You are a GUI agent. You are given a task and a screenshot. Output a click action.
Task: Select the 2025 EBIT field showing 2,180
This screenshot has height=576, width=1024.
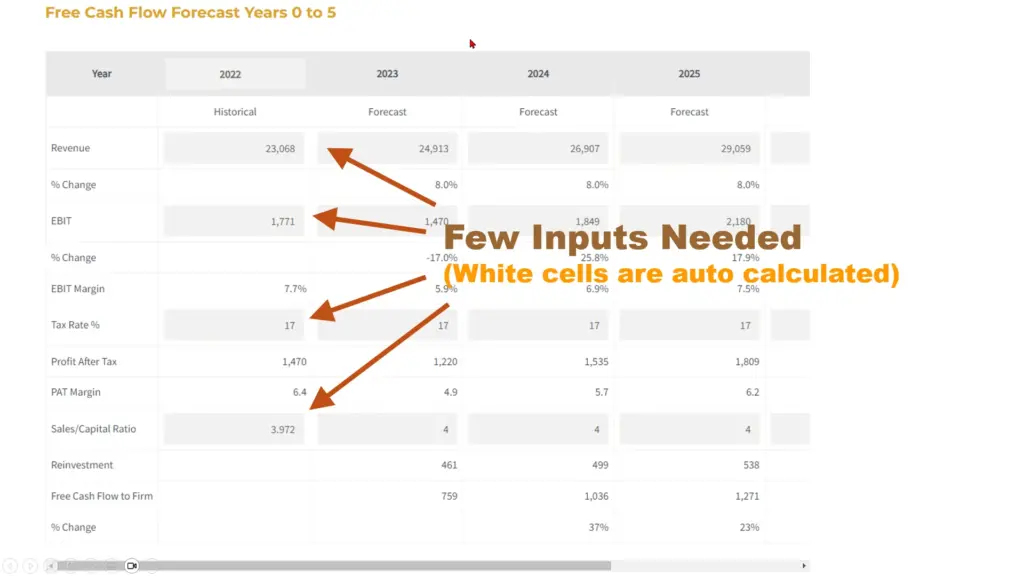(x=689, y=221)
